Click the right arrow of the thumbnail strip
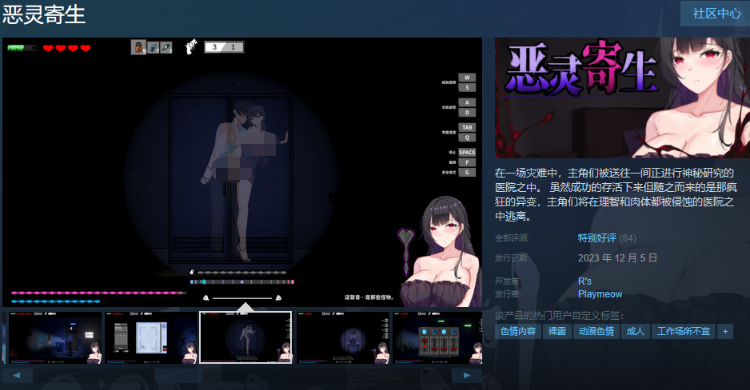 point(466,376)
